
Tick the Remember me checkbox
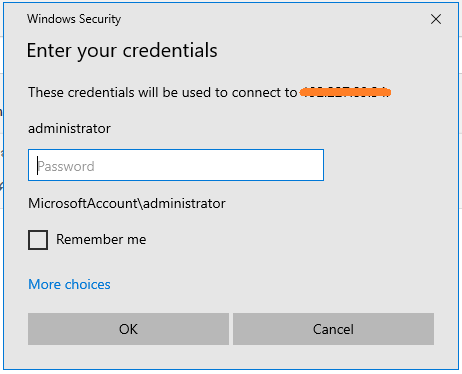click(38, 240)
